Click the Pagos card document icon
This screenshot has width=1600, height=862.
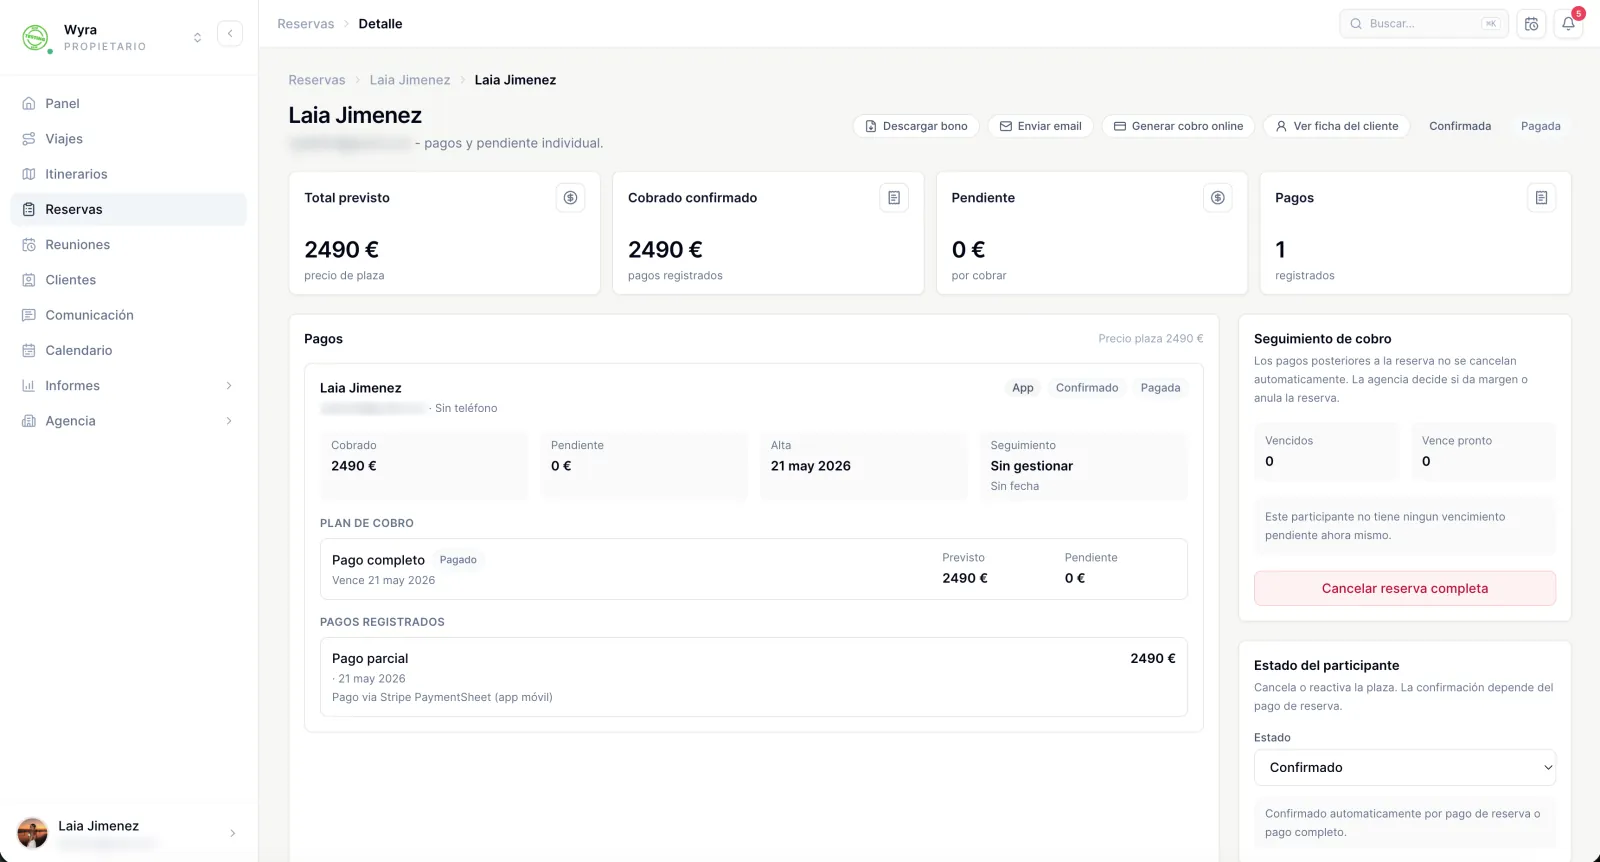tap(1541, 198)
